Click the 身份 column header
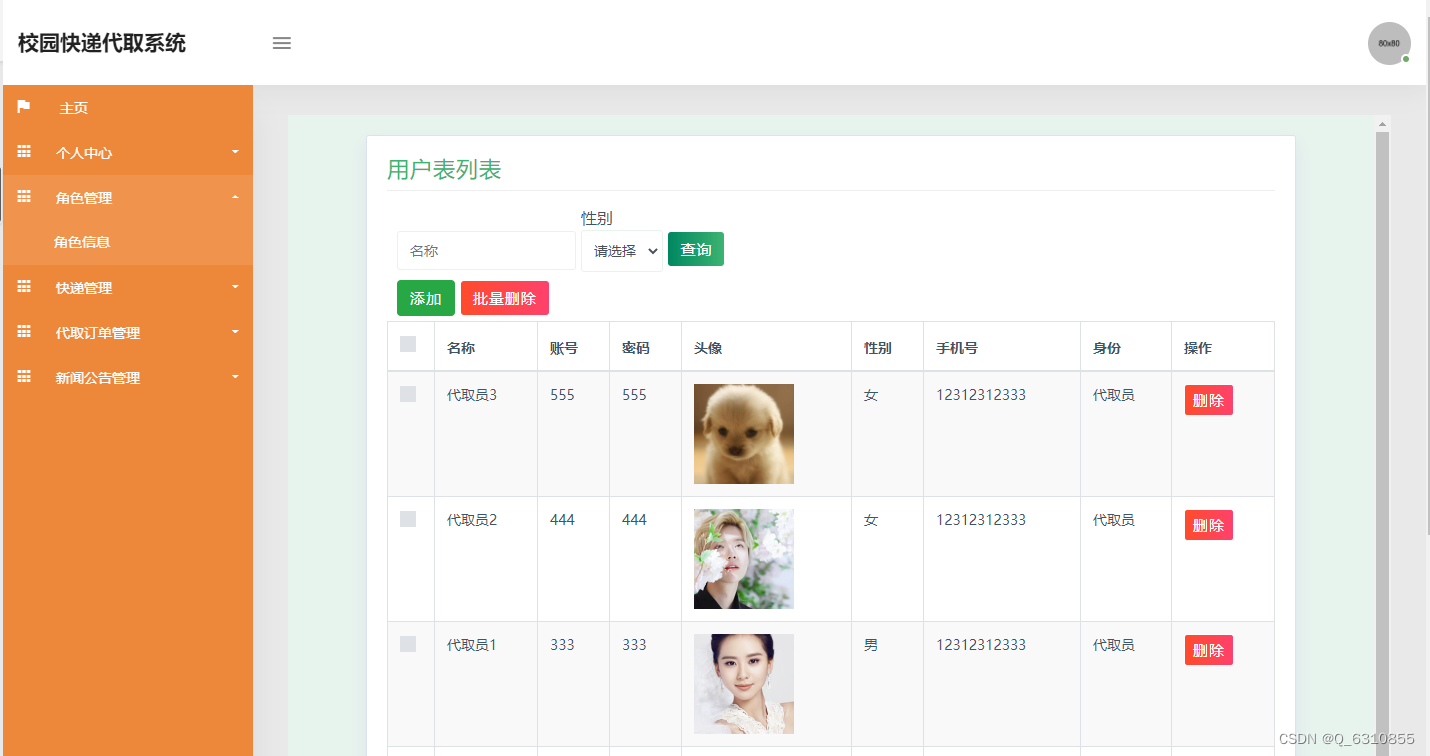The image size is (1430, 756). click(1107, 348)
